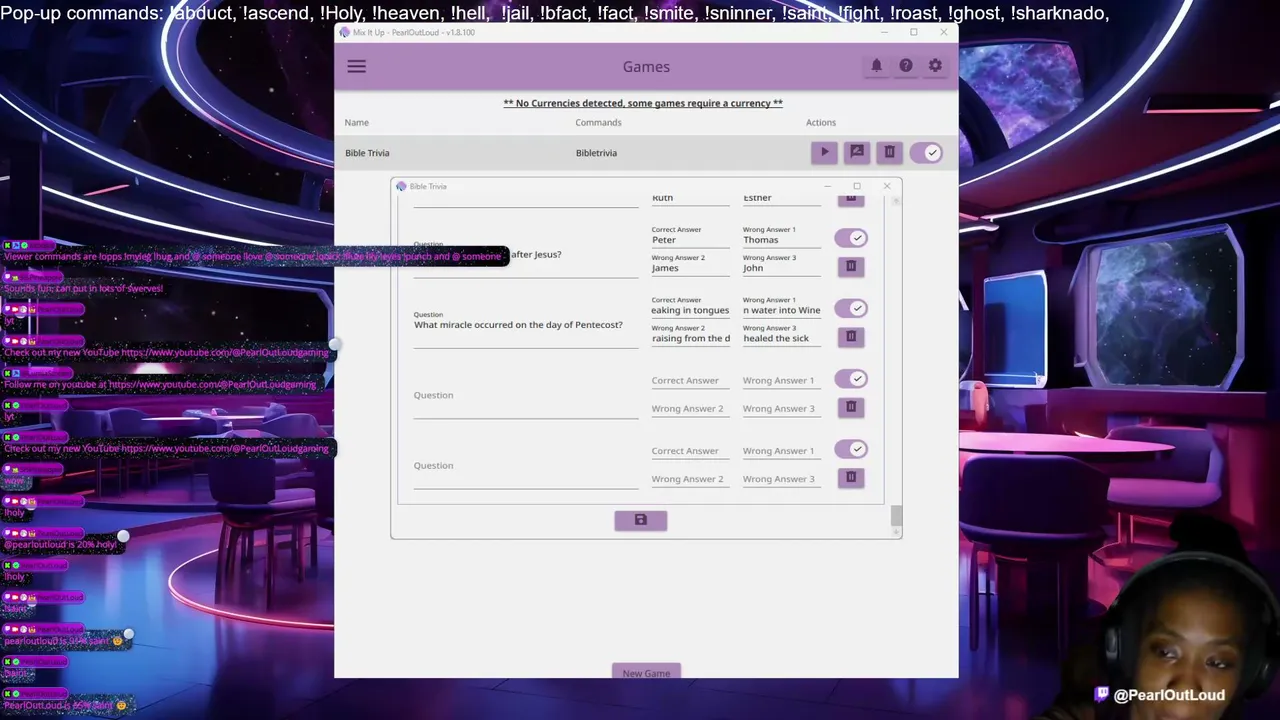1280x720 pixels.
Task: Edit wrong answer field showing John
Action: coord(782,264)
